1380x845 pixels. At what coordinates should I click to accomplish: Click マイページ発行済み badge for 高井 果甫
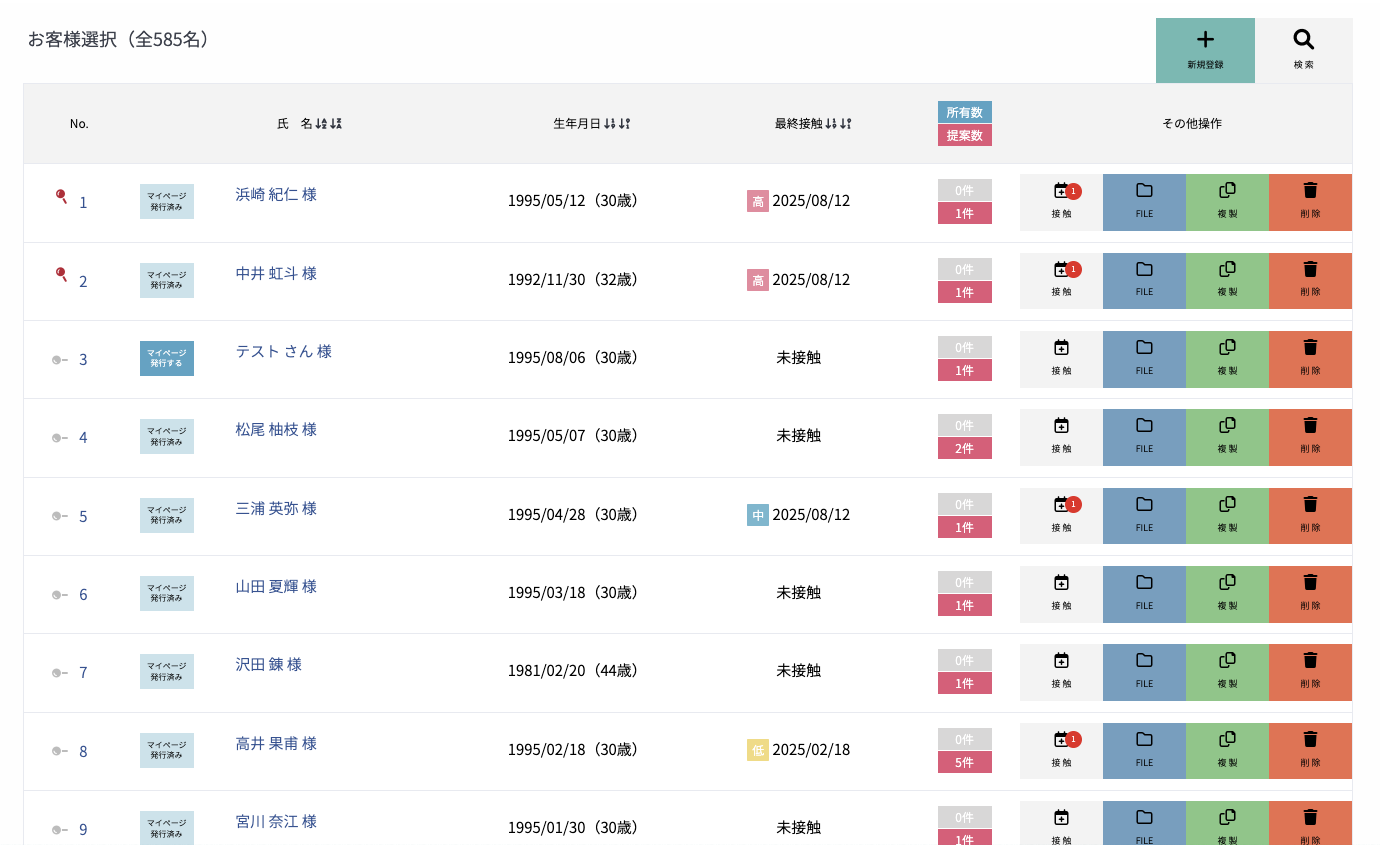click(167, 750)
